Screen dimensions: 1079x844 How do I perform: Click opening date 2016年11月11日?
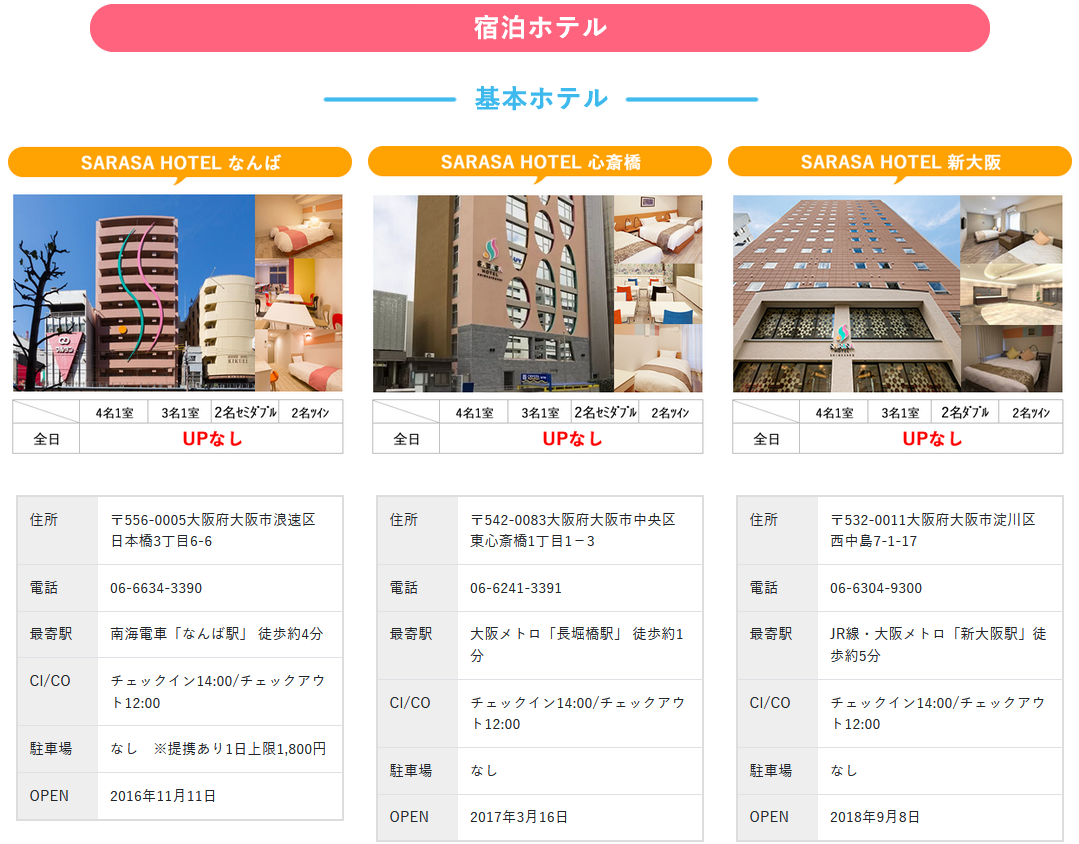pos(163,796)
